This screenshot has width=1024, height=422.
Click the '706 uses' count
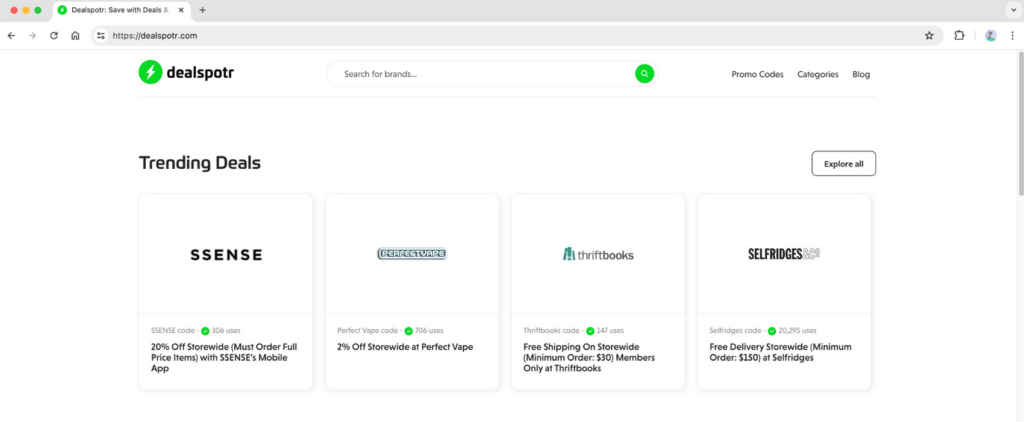coord(429,331)
